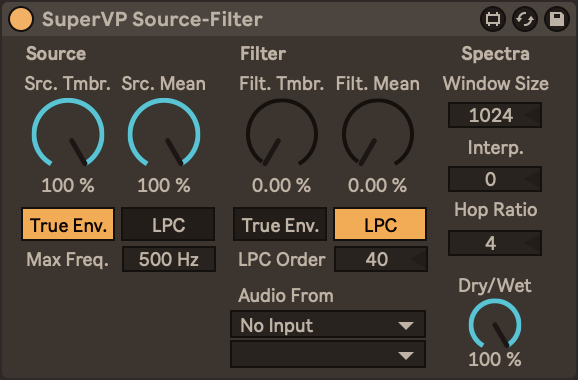The width and height of the screenshot is (578, 380).
Task: Select Filter True Env. mode
Action: point(280,224)
